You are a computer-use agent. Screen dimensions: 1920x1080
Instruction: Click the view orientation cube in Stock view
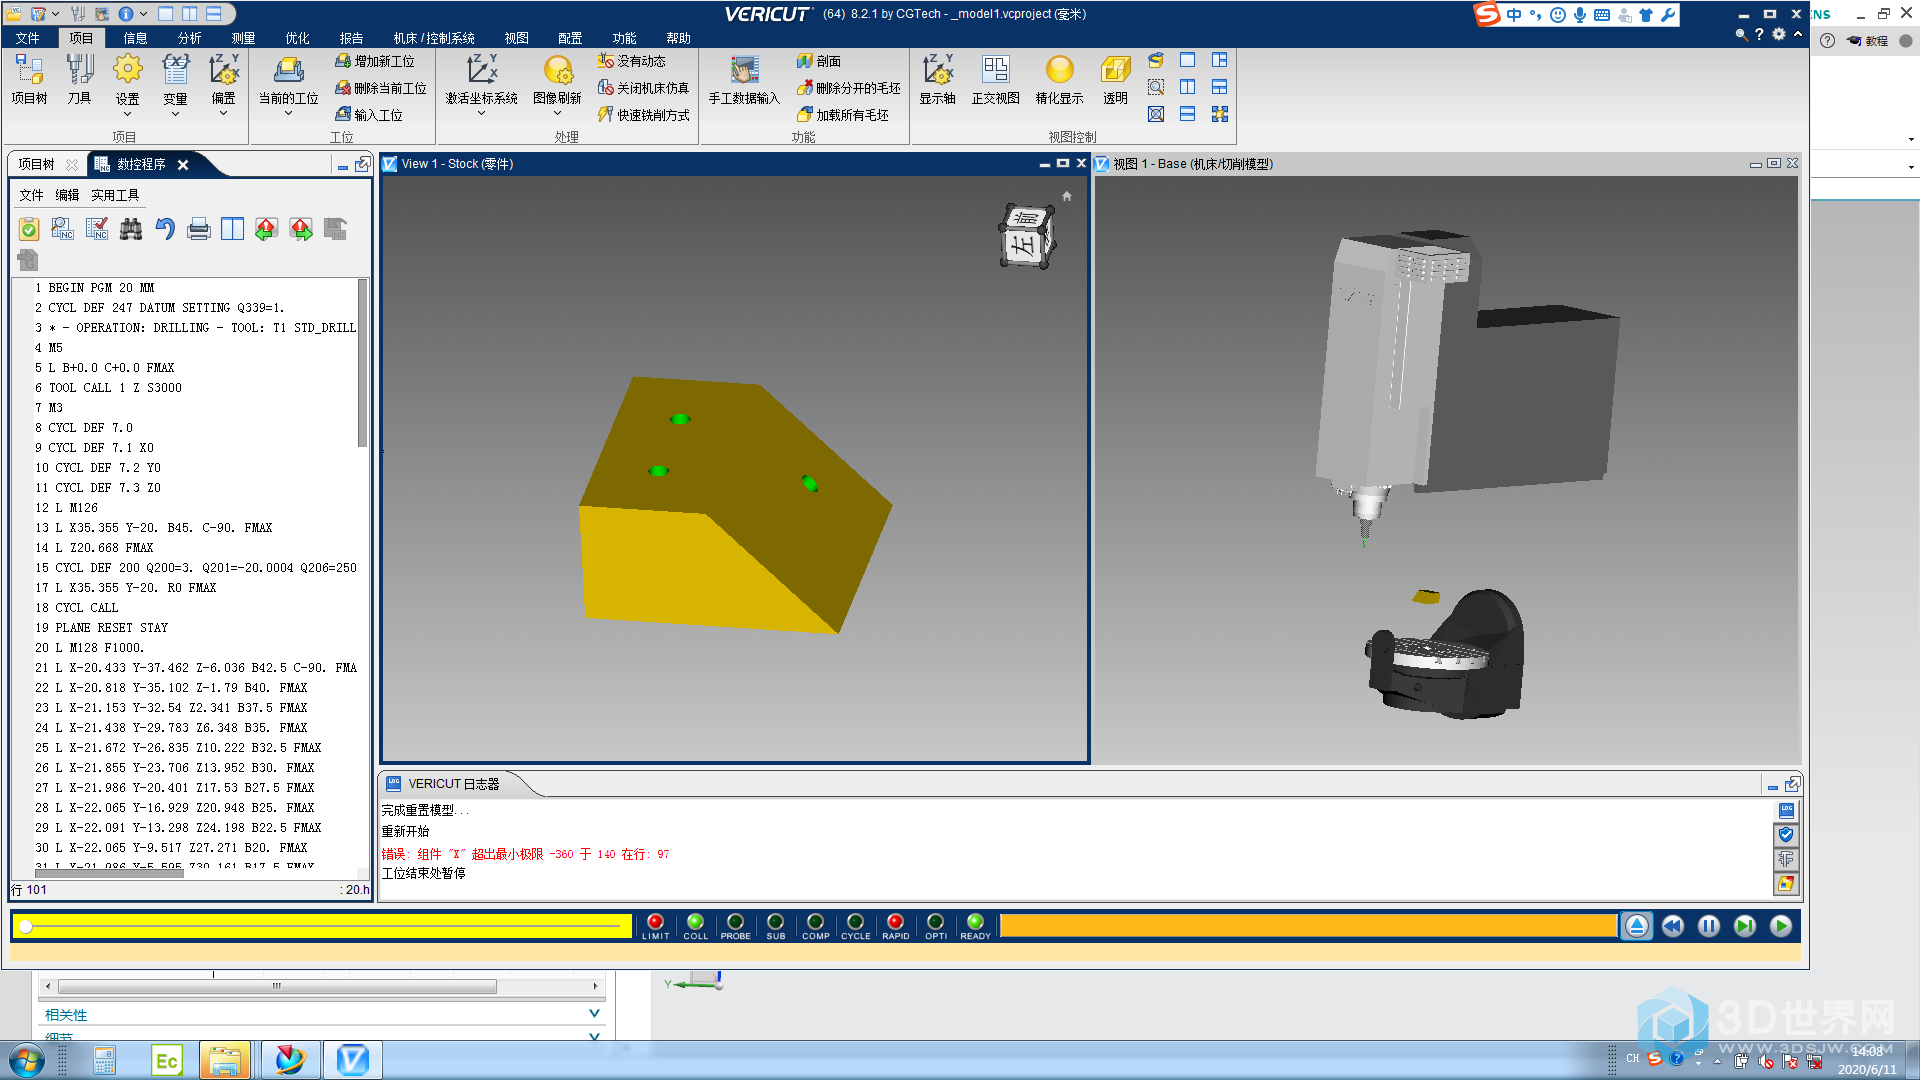tap(1026, 236)
